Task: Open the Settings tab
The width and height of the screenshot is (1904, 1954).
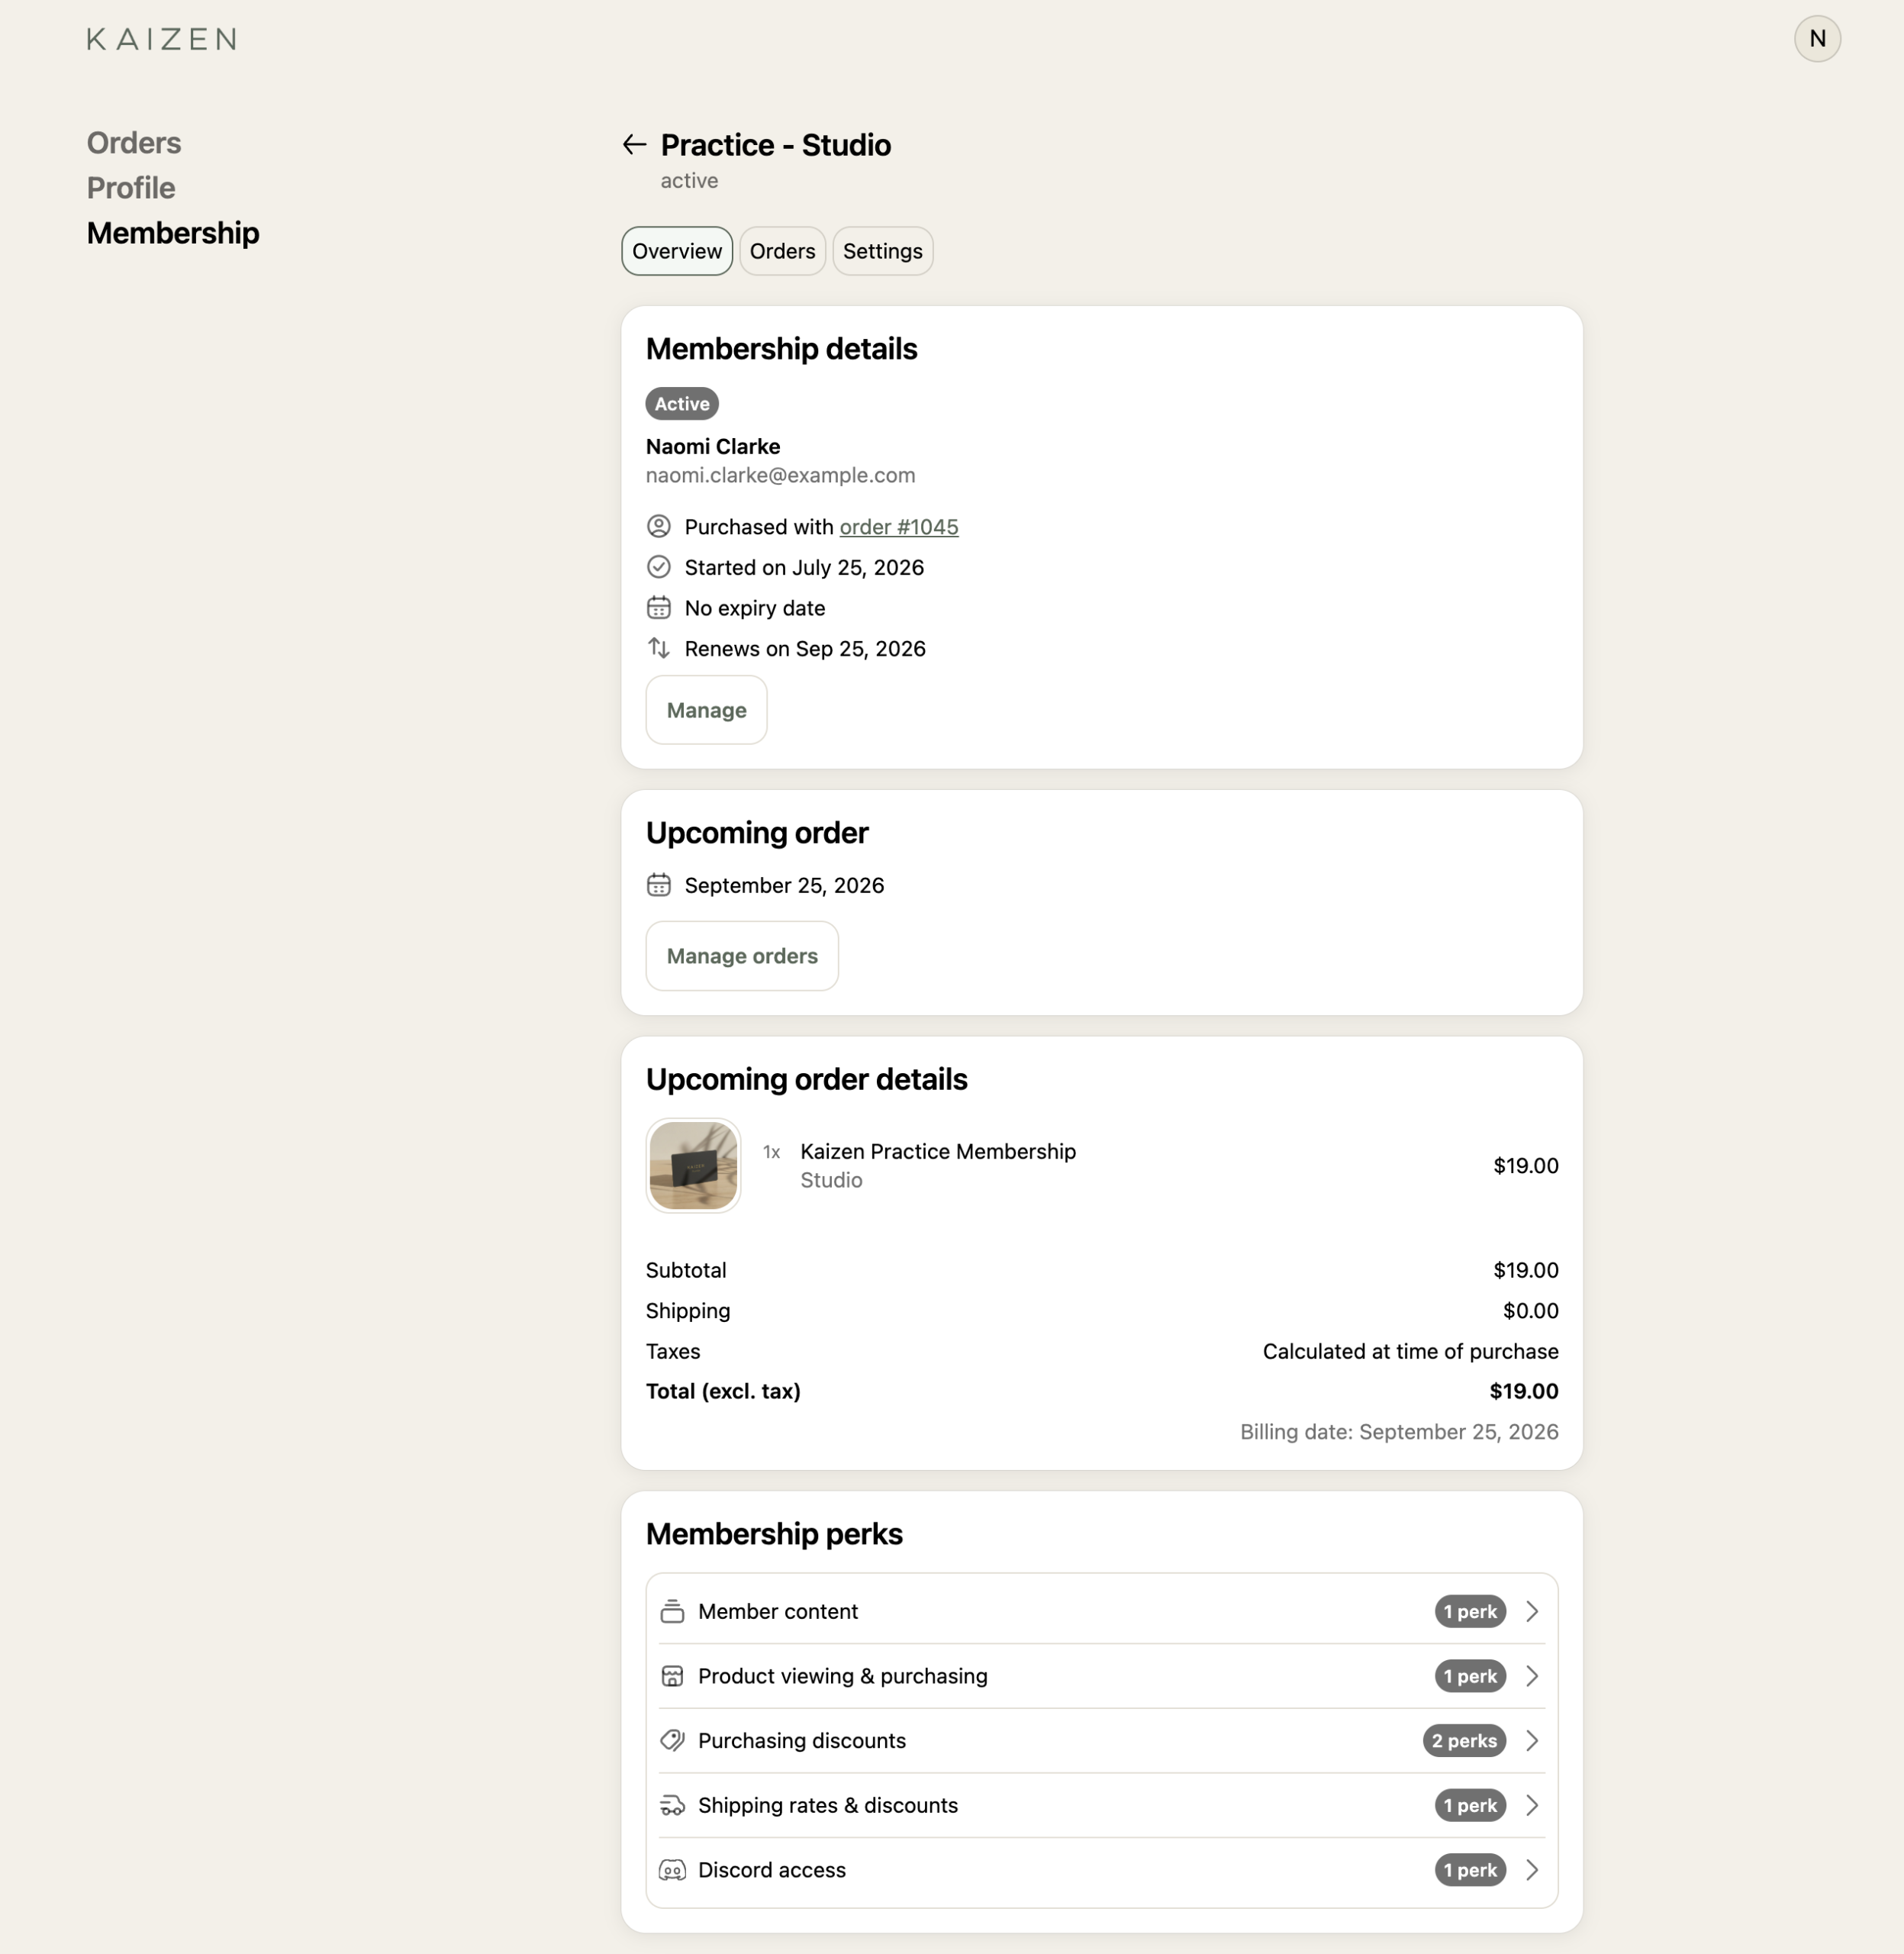Action: coord(882,251)
